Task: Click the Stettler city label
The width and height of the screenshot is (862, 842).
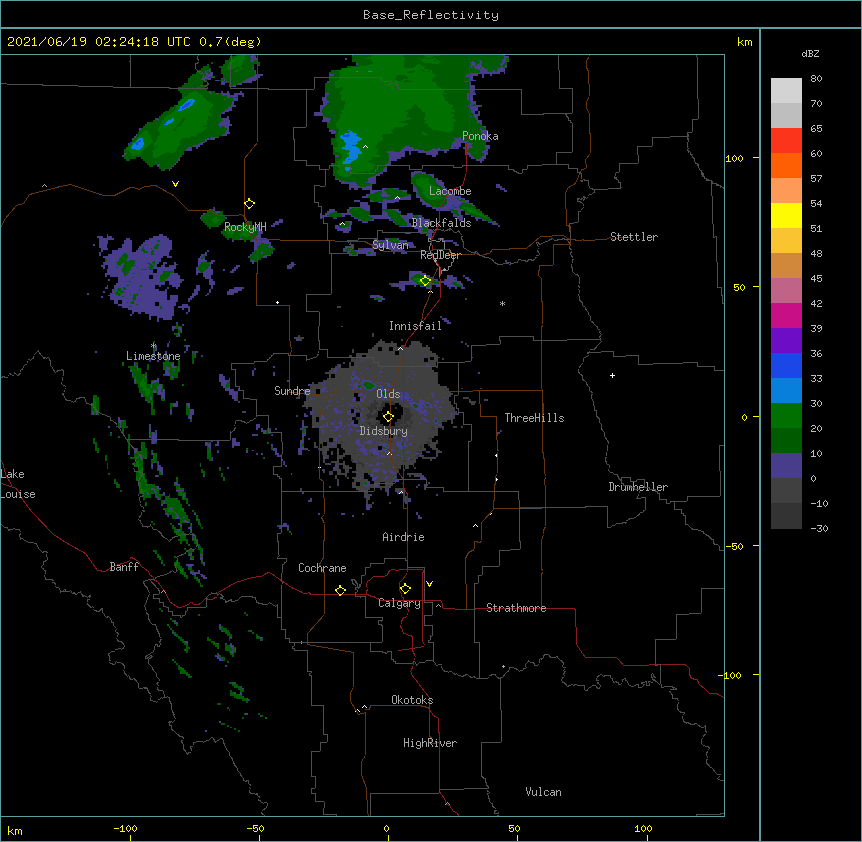Action: coord(634,237)
